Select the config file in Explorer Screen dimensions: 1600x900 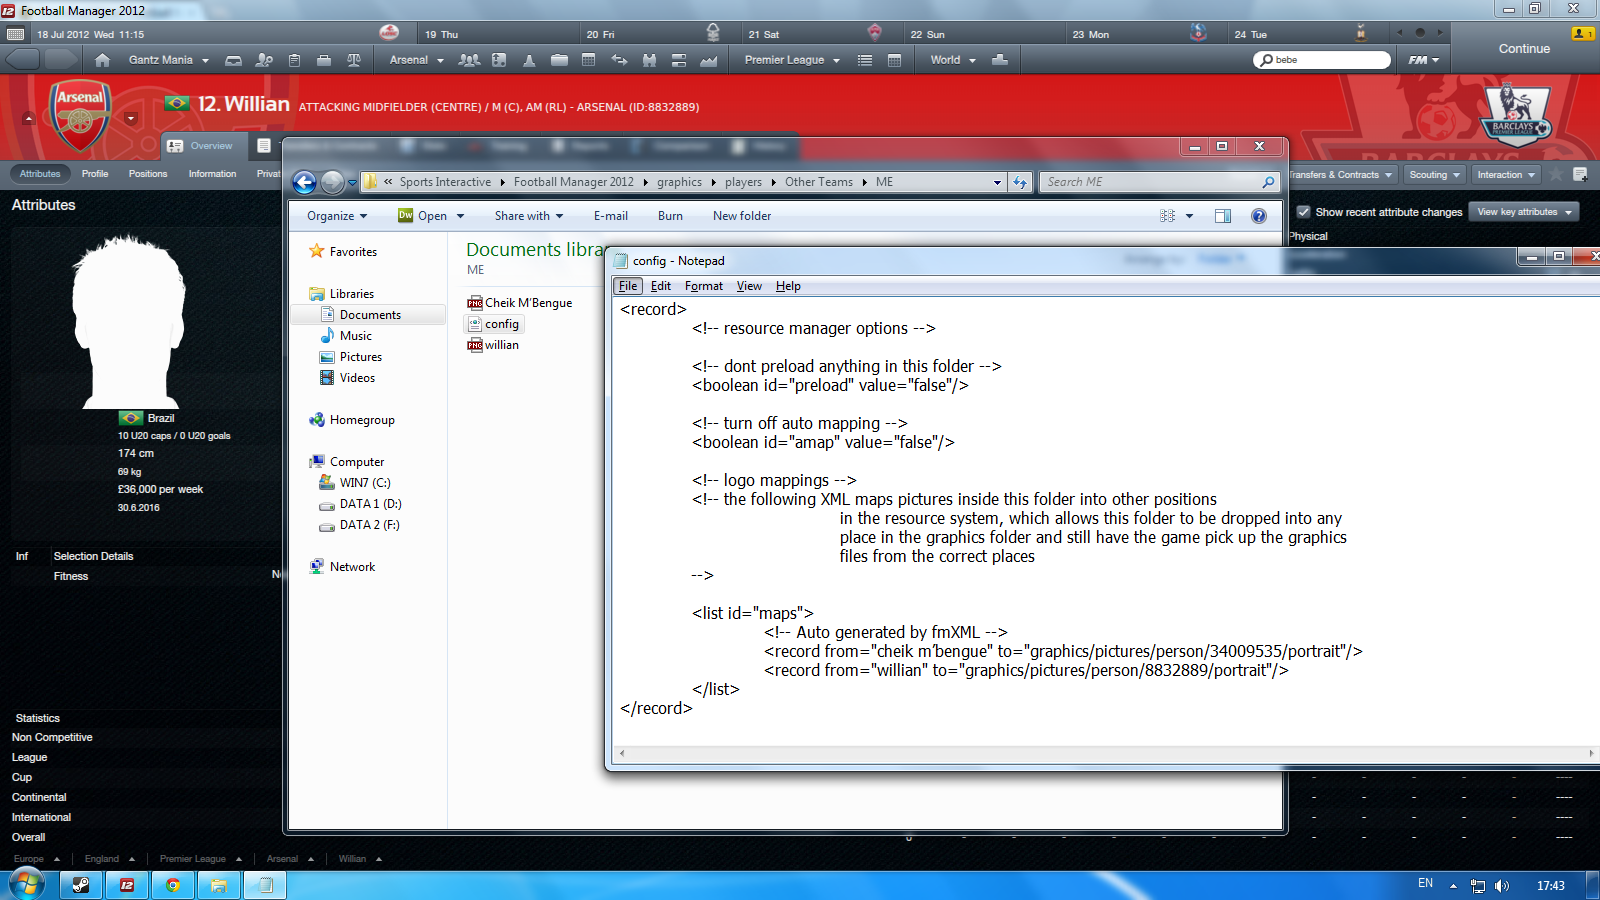pyautogui.click(x=494, y=324)
